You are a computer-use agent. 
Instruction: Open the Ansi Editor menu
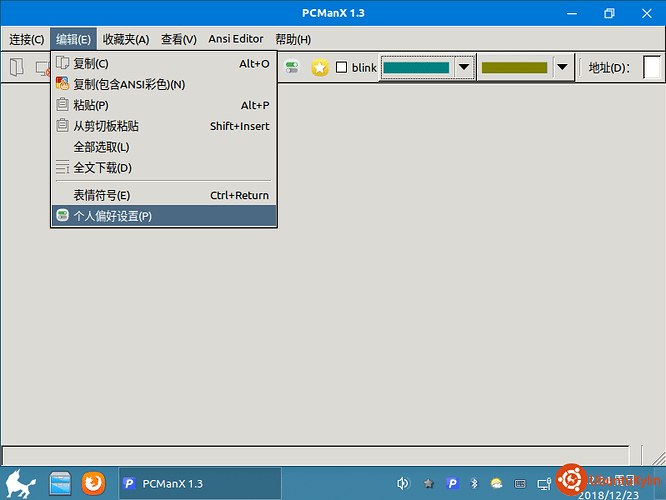pos(236,39)
